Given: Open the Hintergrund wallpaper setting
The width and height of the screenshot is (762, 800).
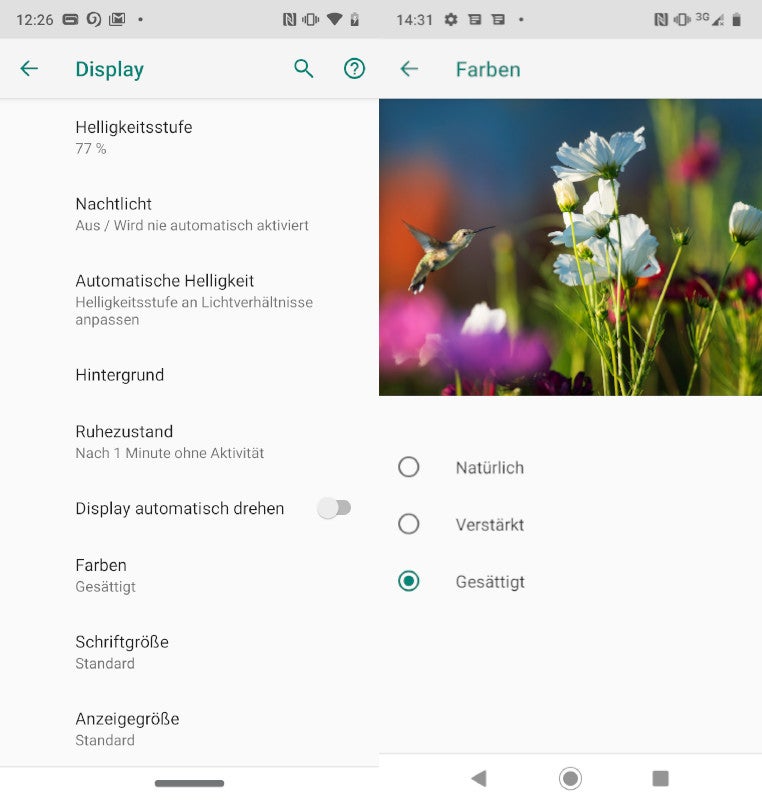Looking at the screenshot, I should pos(189,375).
